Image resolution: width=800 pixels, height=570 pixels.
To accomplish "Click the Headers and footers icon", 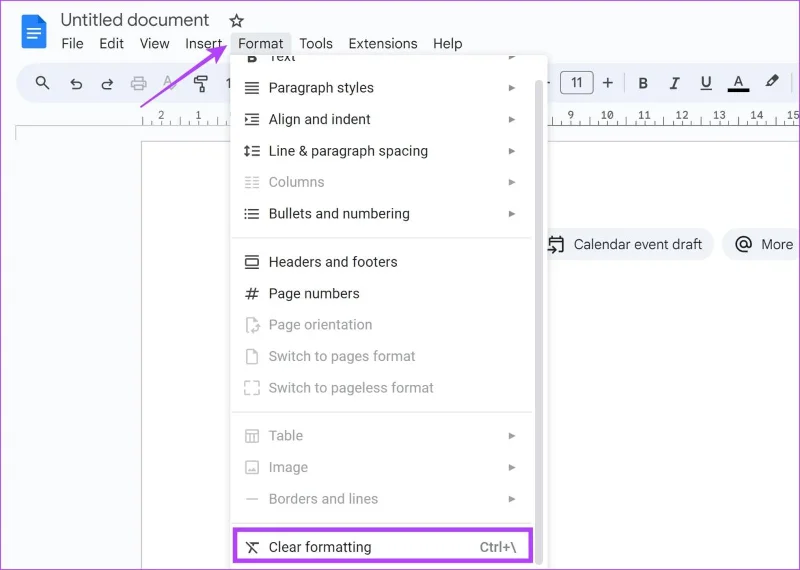I will [x=252, y=262].
